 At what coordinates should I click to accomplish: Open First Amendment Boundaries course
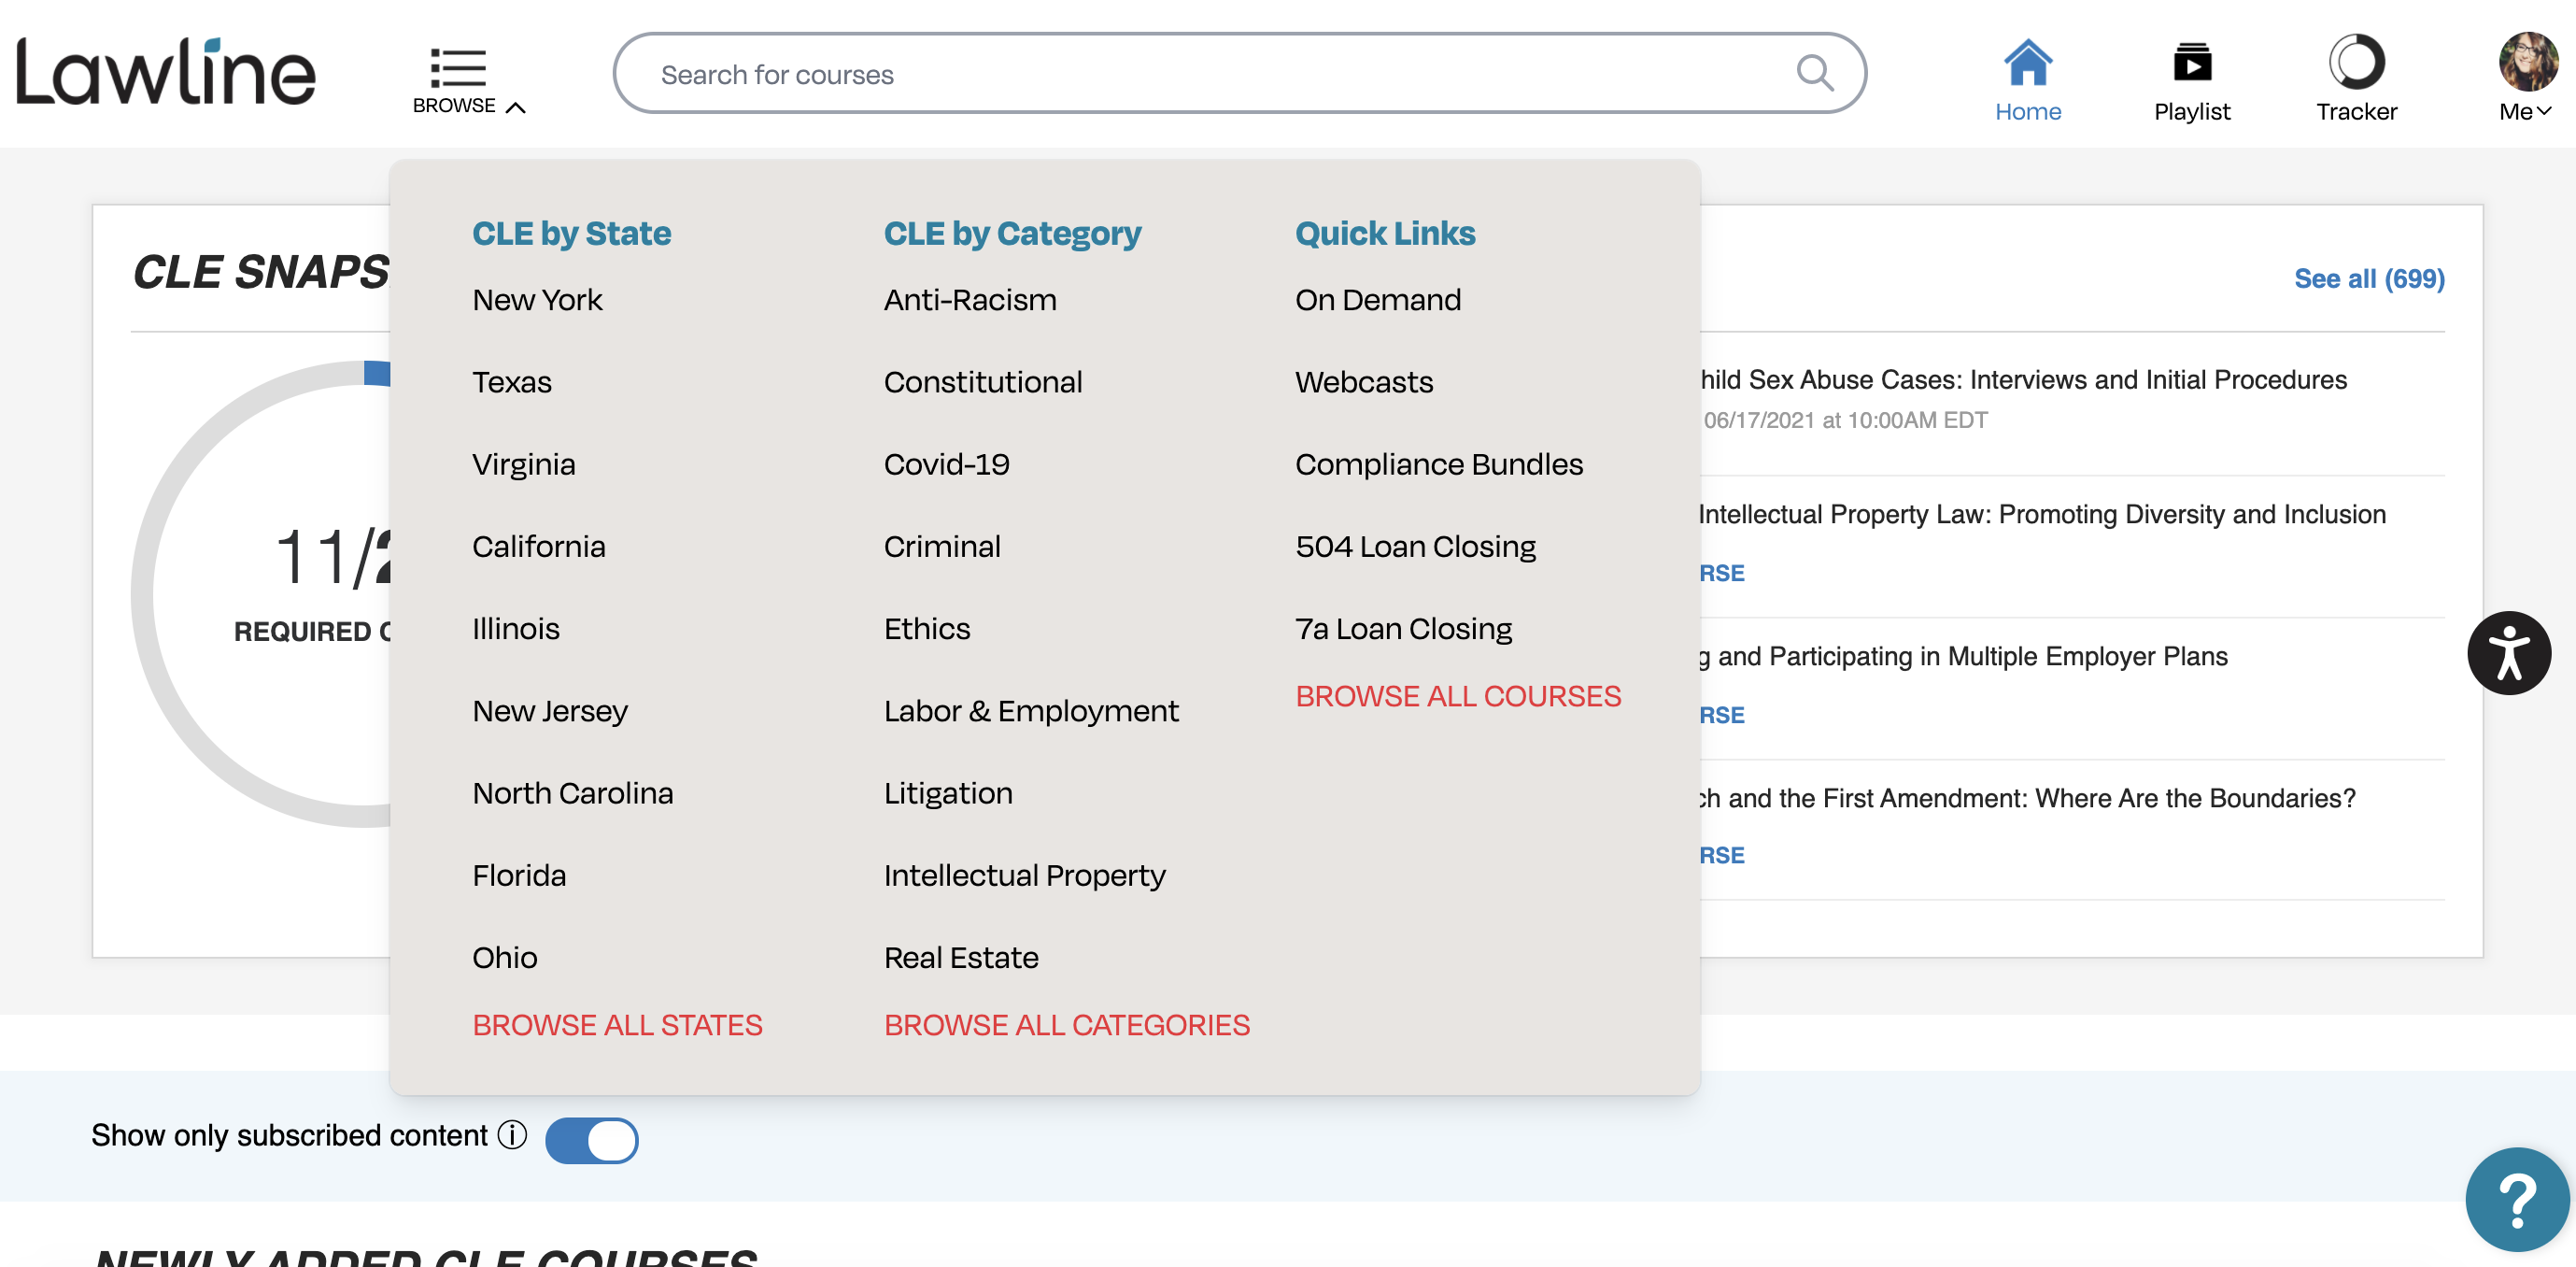(x=2028, y=798)
